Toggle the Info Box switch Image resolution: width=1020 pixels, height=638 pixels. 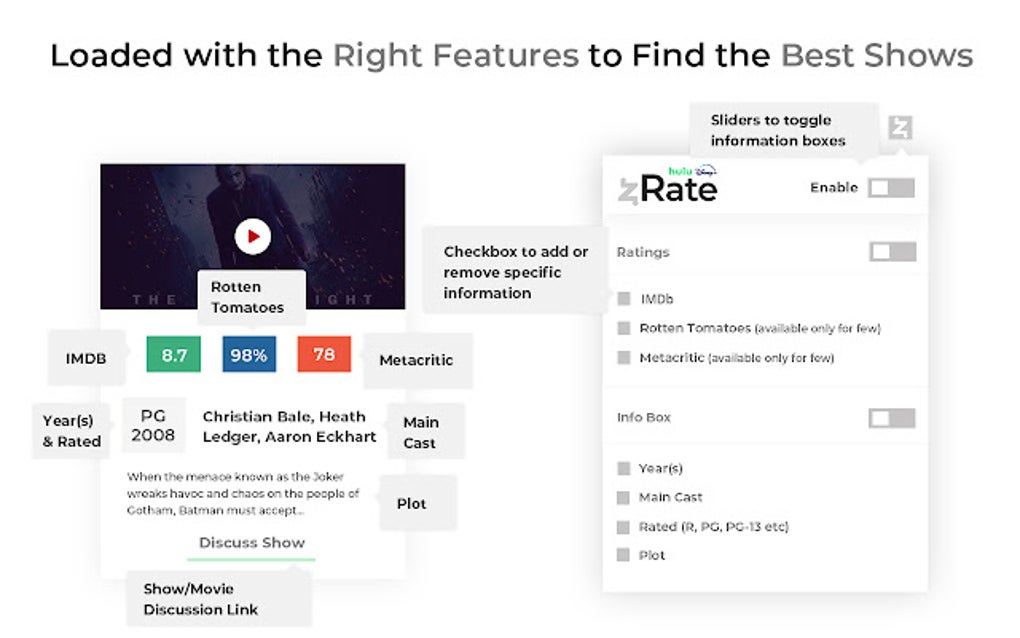[892, 418]
